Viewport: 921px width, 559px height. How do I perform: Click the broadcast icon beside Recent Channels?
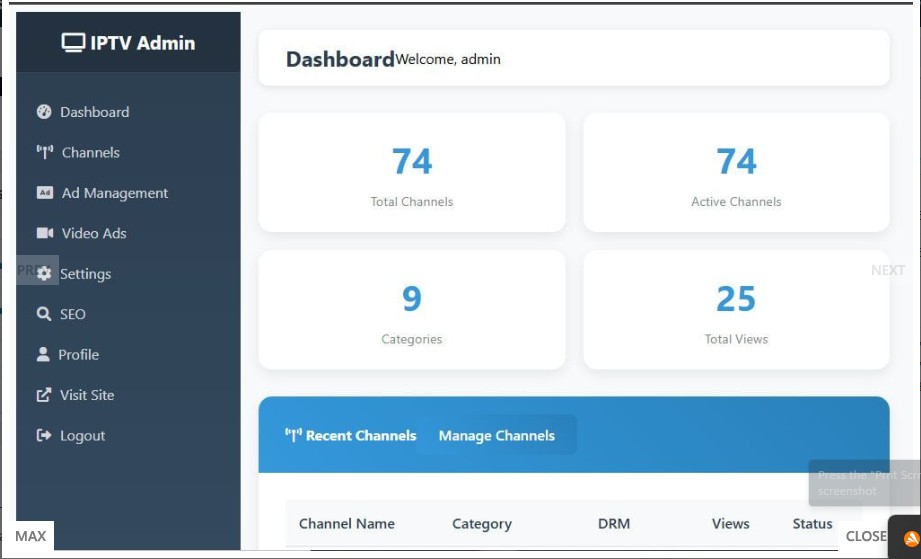pos(293,435)
